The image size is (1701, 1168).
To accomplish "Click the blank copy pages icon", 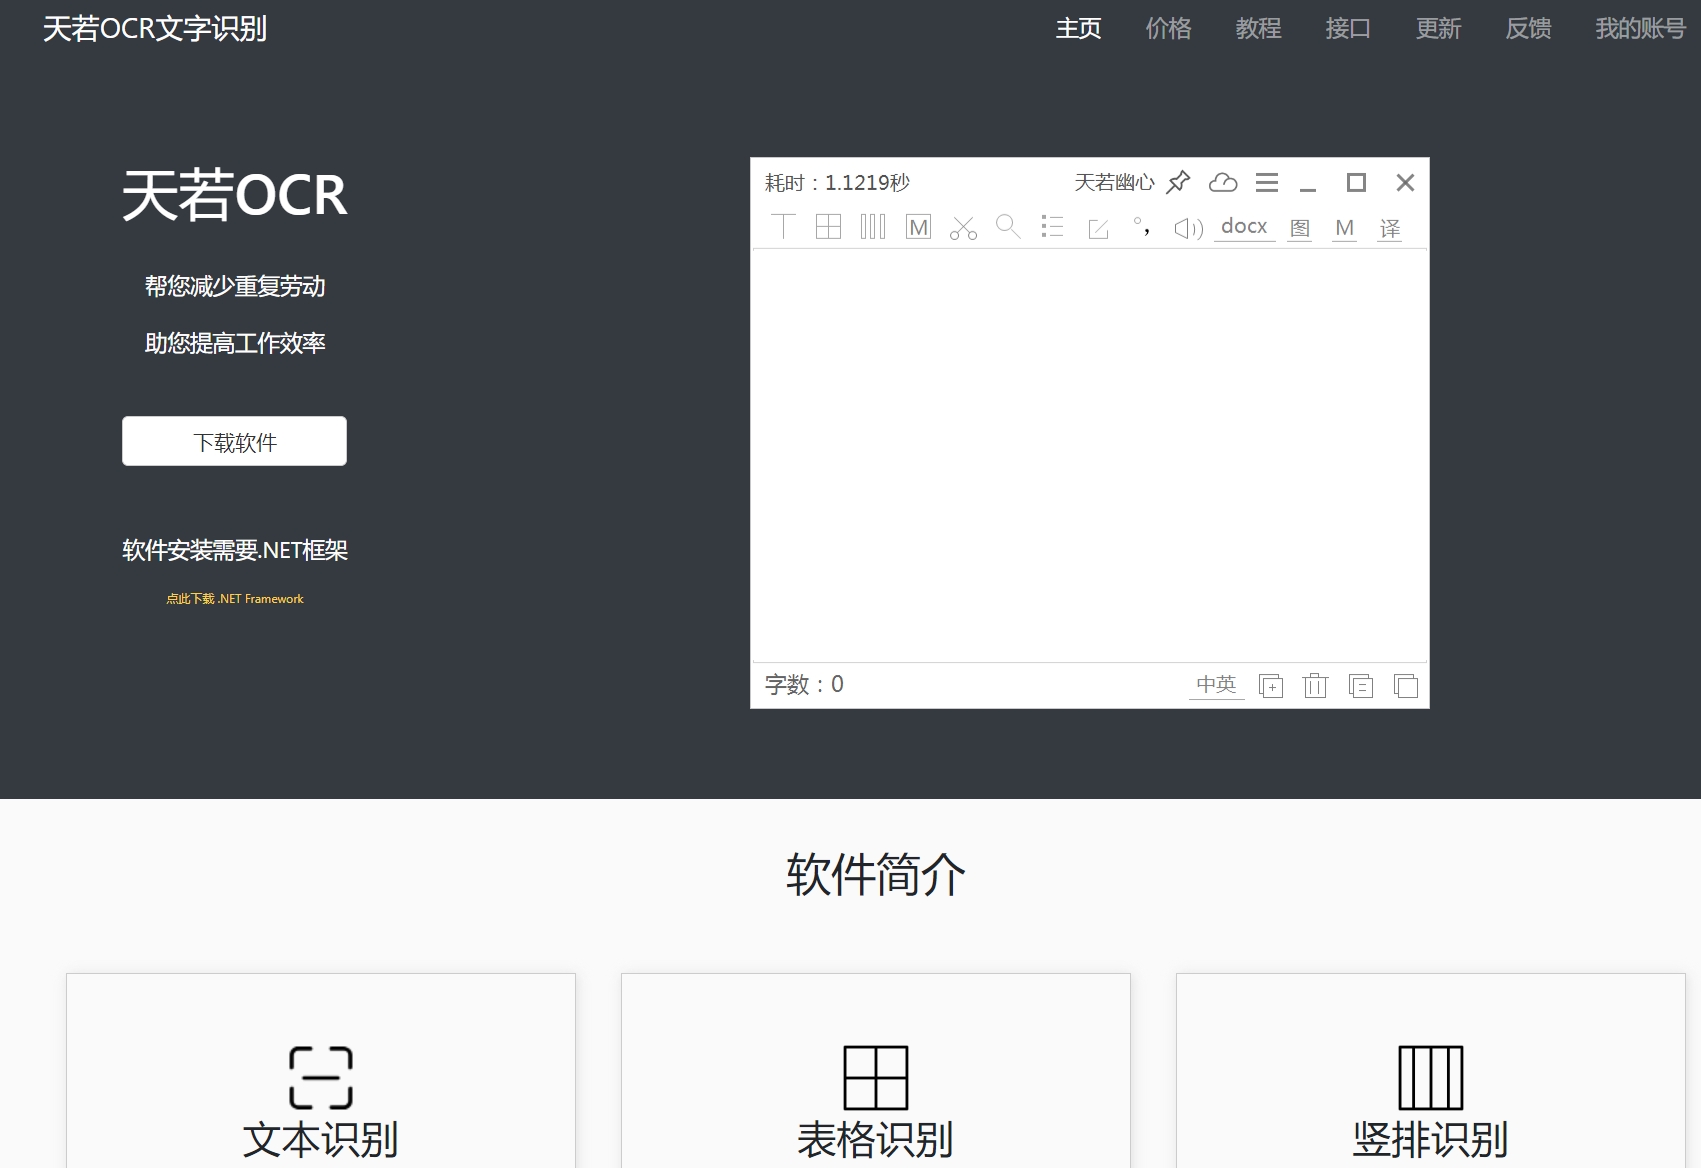I will coord(1406,686).
